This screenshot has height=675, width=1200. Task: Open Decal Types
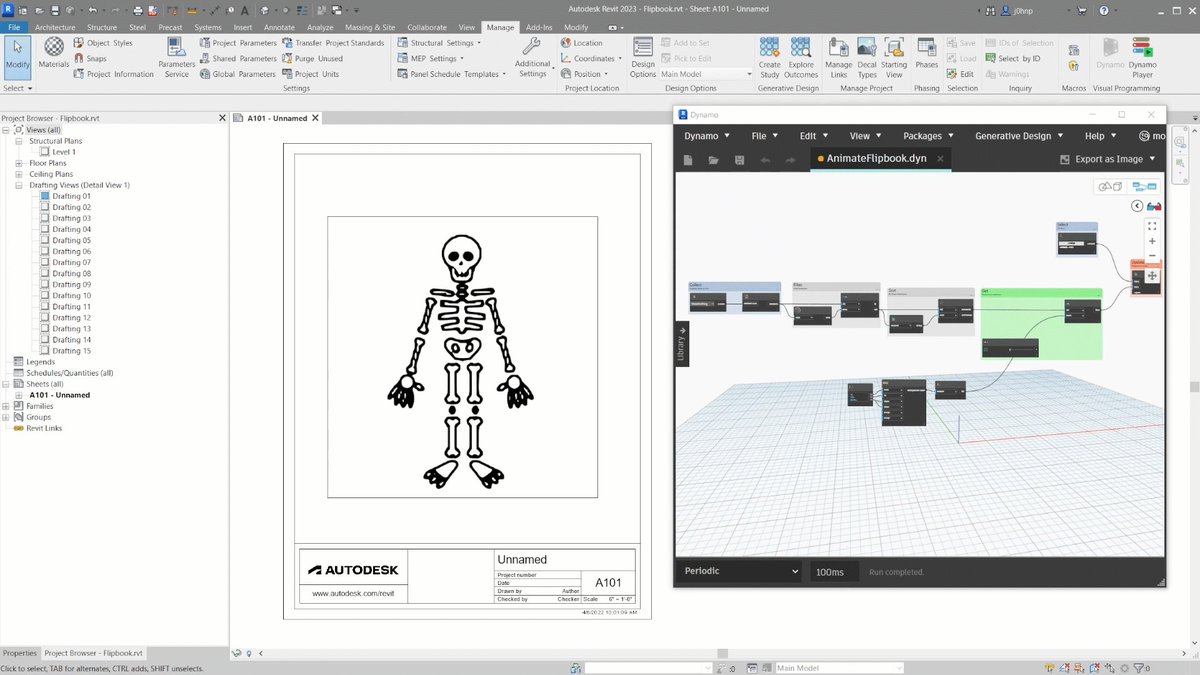tap(867, 58)
